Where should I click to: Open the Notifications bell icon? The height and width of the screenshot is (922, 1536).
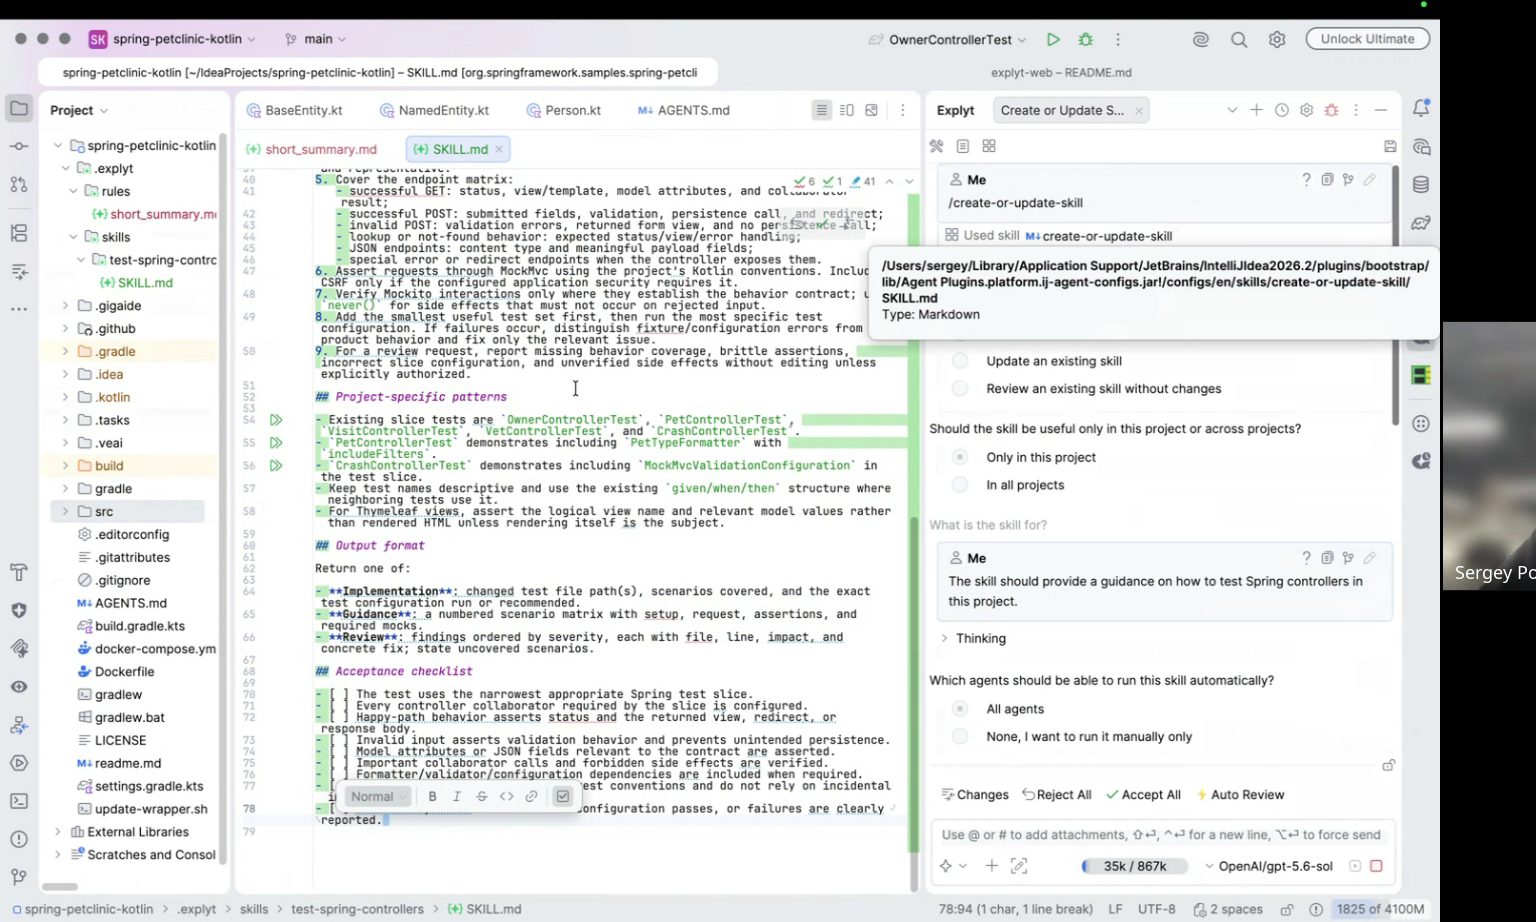pyautogui.click(x=1421, y=108)
